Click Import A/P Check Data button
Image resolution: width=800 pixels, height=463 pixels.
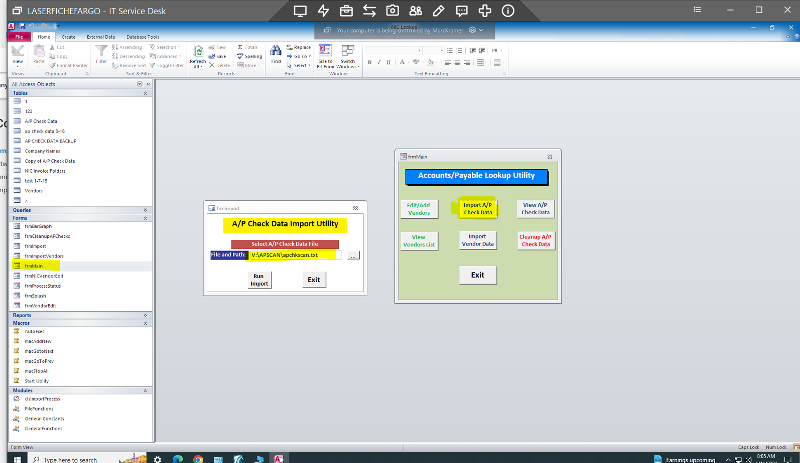click(478, 209)
